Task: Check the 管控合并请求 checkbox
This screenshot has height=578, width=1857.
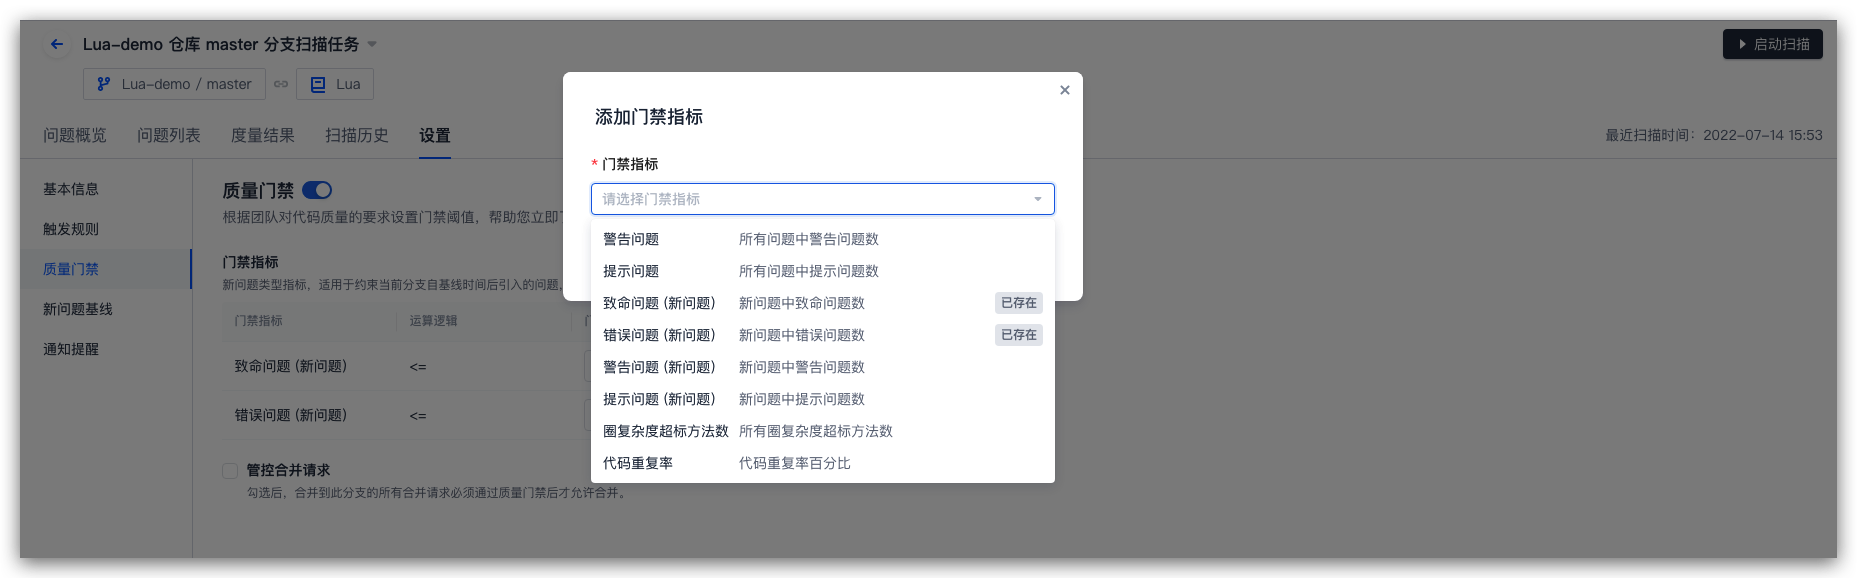Action: click(230, 470)
